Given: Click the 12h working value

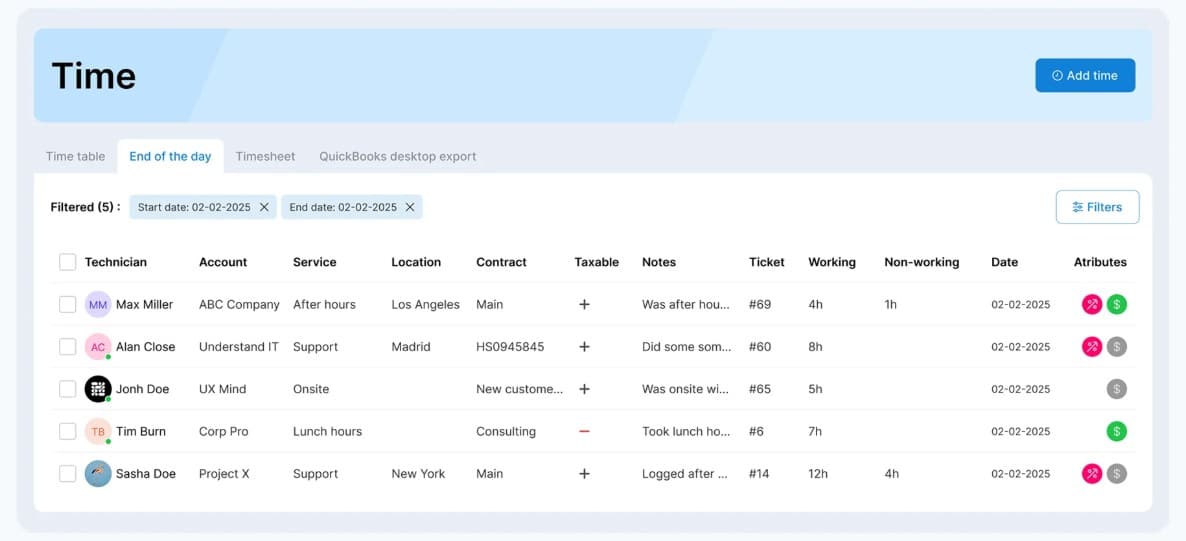Looking at the screenshot, I should point(818,474).
